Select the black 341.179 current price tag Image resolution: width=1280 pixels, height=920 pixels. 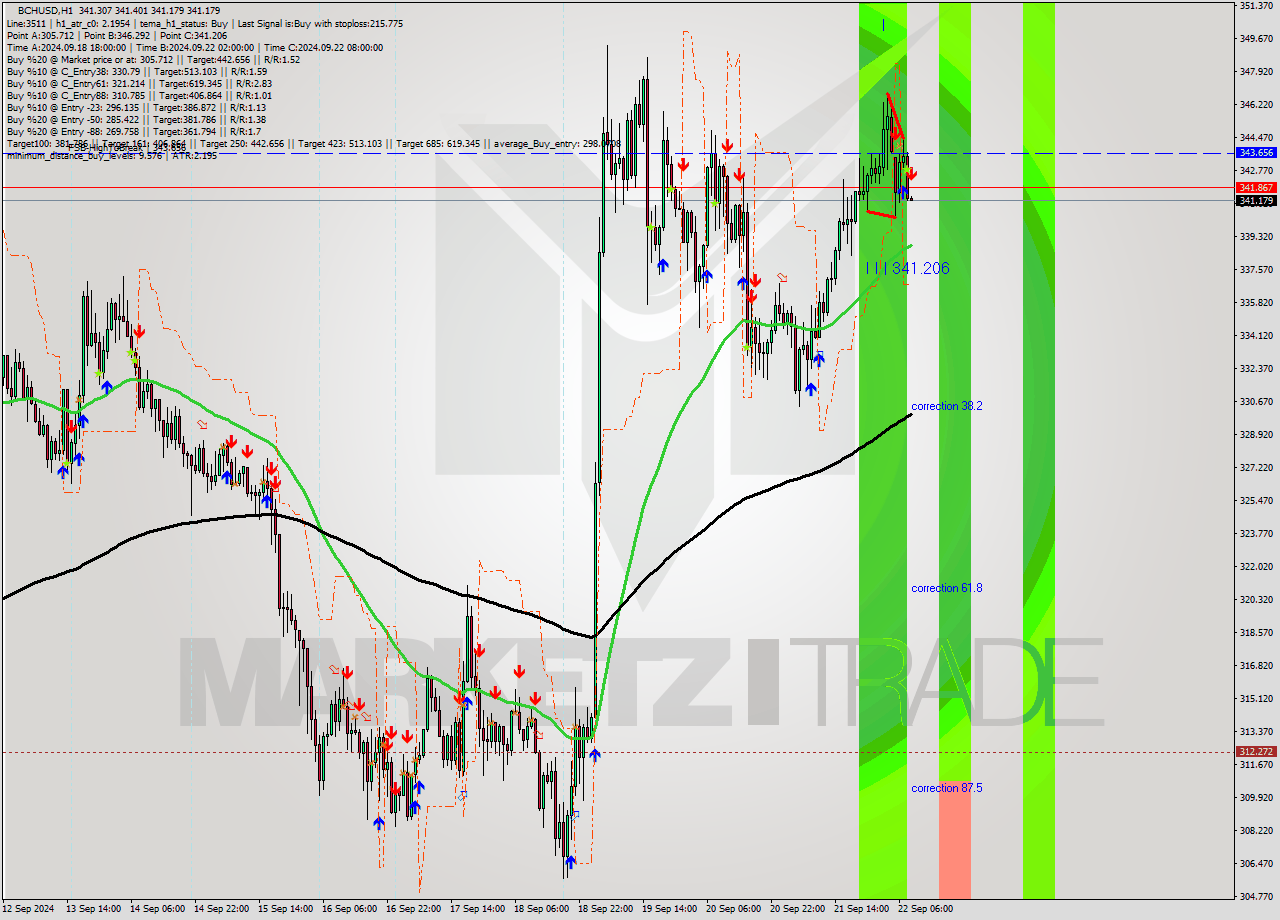[x=1256, y=200]
